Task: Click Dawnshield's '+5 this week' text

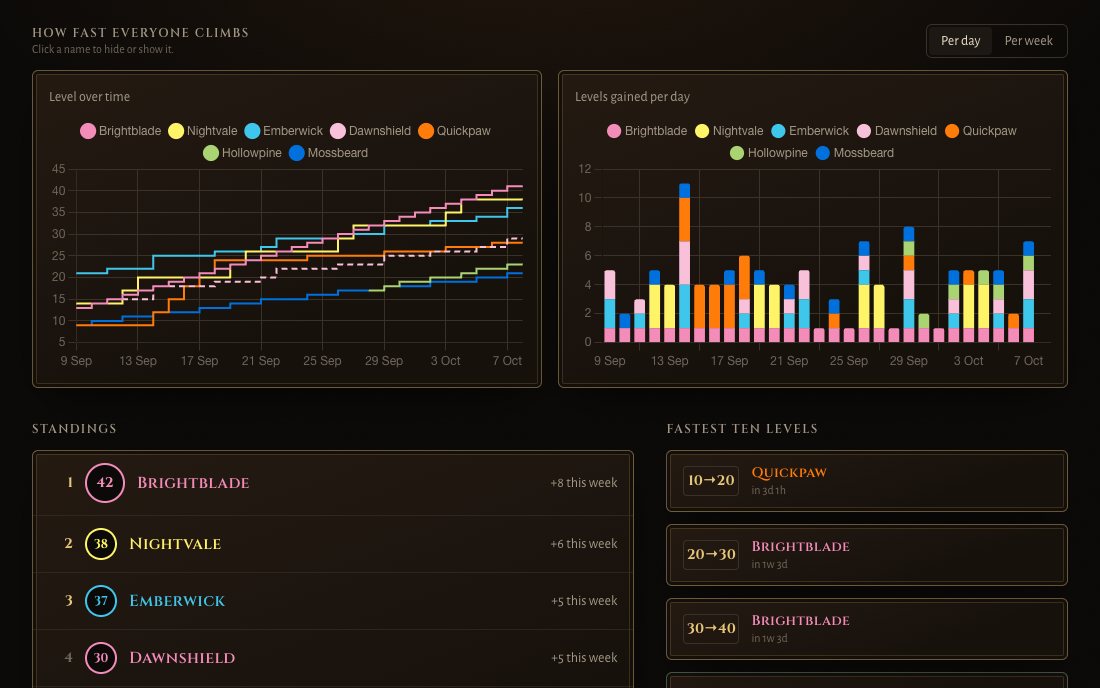Action: tap(584, 658)
